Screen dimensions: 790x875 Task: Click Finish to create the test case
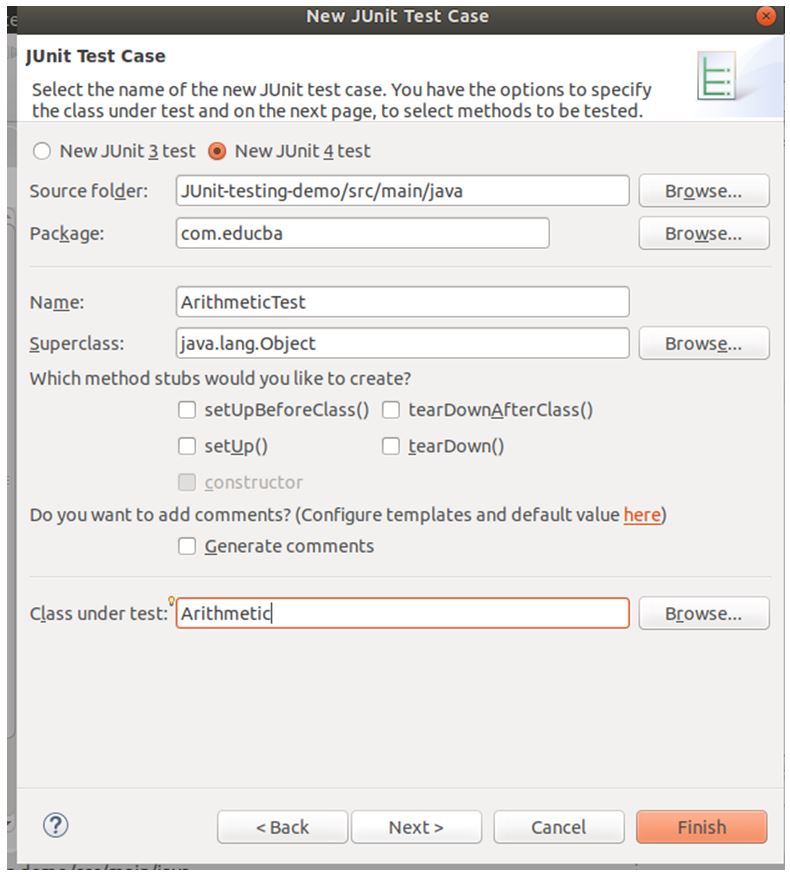click(701, 827)
